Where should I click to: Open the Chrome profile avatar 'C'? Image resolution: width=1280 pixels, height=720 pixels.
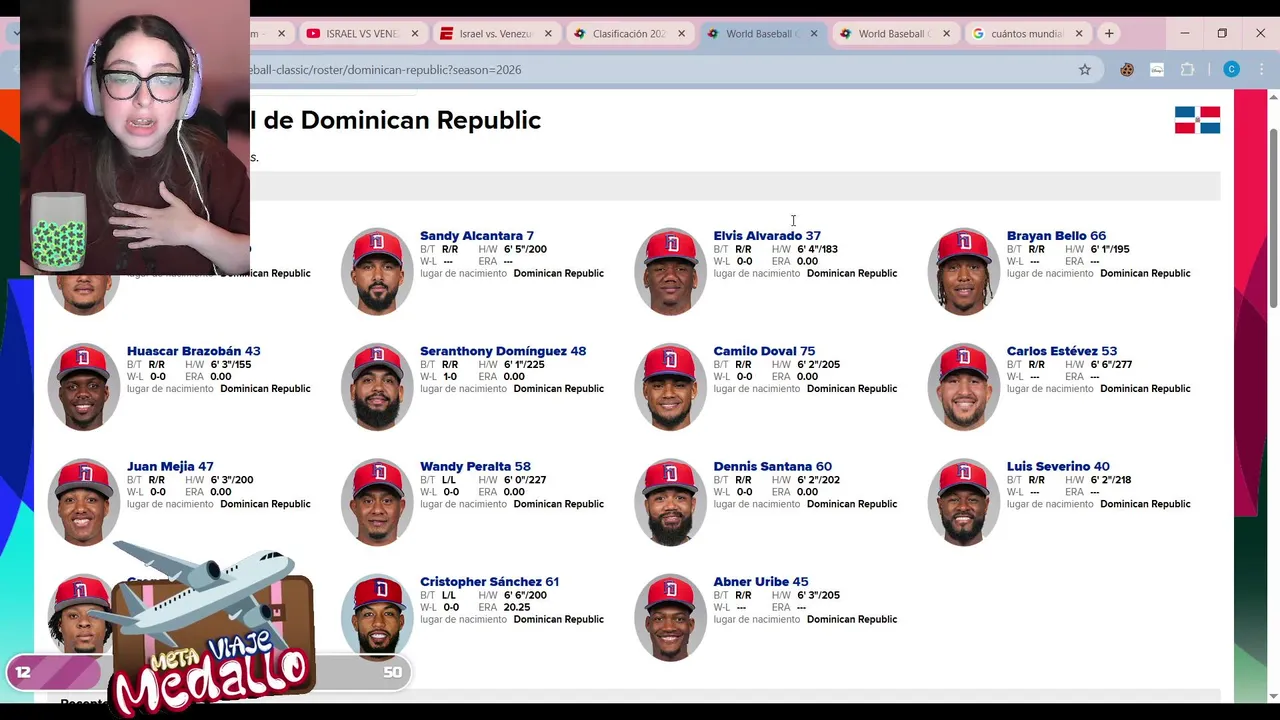pyautogui.click(x=1231, y=70)
